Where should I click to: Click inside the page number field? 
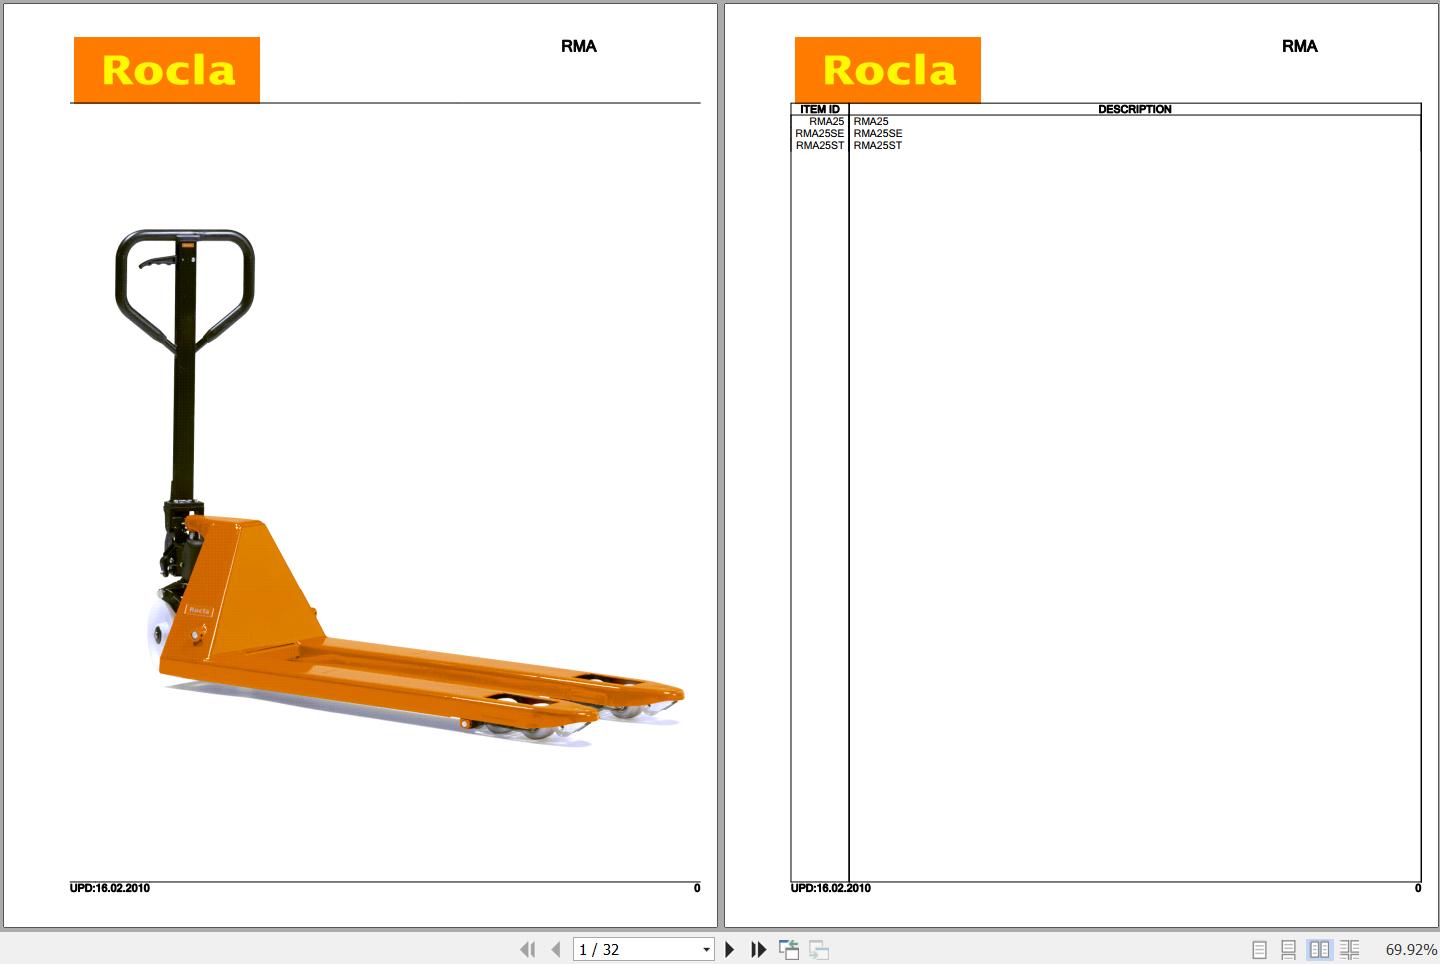[x=620, y=949]
